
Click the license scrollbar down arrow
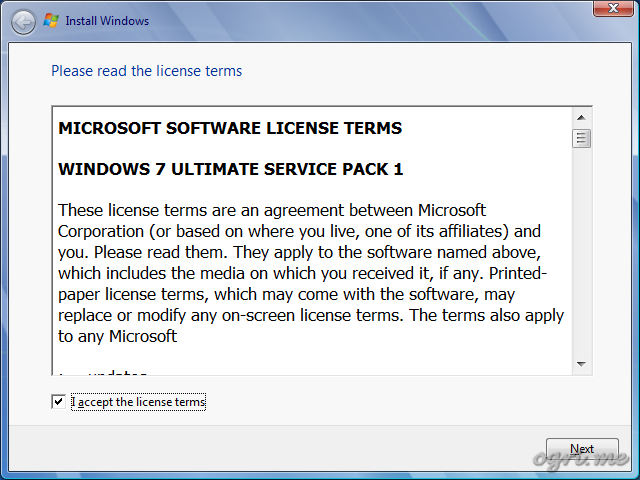pos(581,364)
